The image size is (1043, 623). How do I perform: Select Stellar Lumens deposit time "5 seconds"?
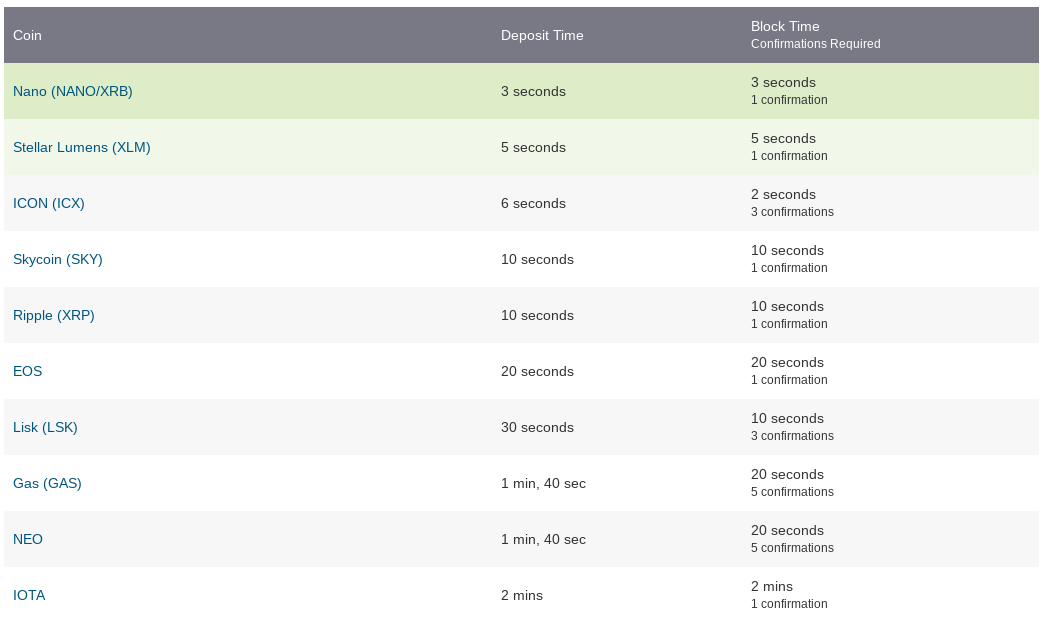pos(533,147)
